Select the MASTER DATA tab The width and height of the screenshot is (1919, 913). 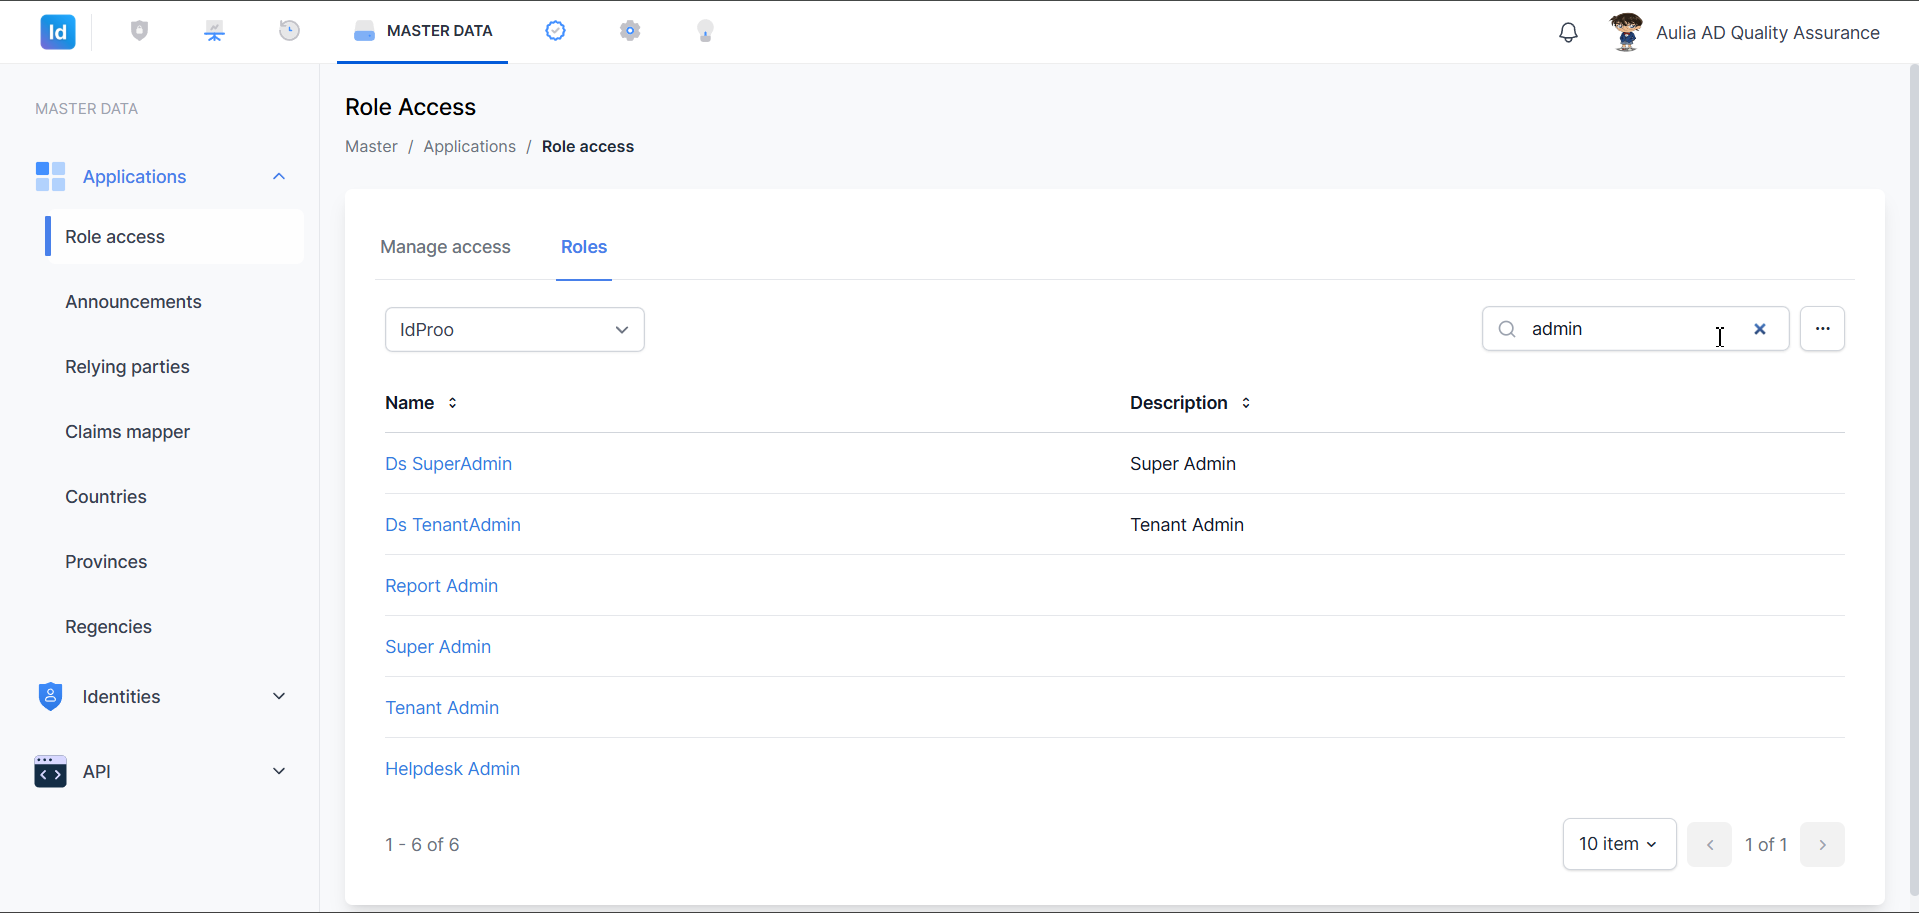click(x=422, y=31)
